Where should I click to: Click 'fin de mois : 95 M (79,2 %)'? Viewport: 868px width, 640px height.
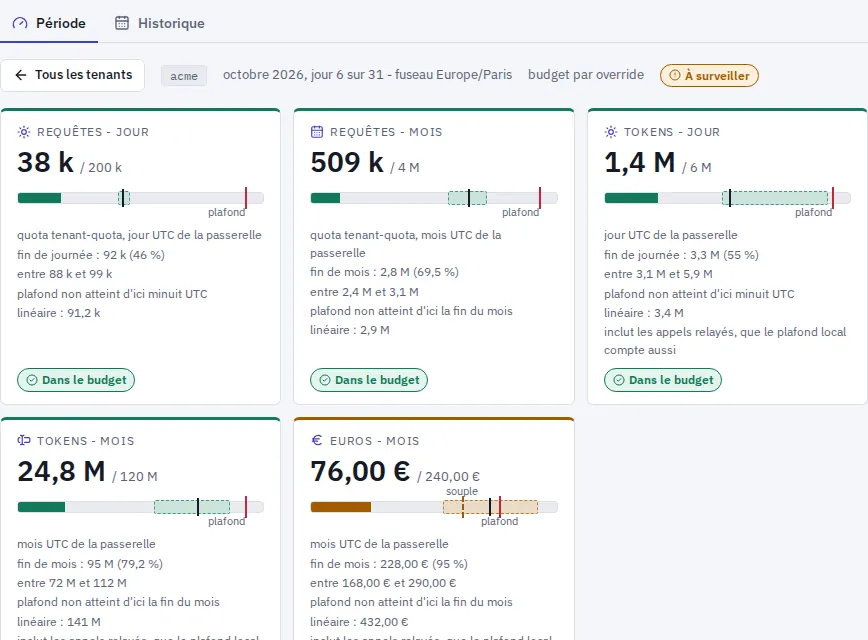(x=90, y=564)
